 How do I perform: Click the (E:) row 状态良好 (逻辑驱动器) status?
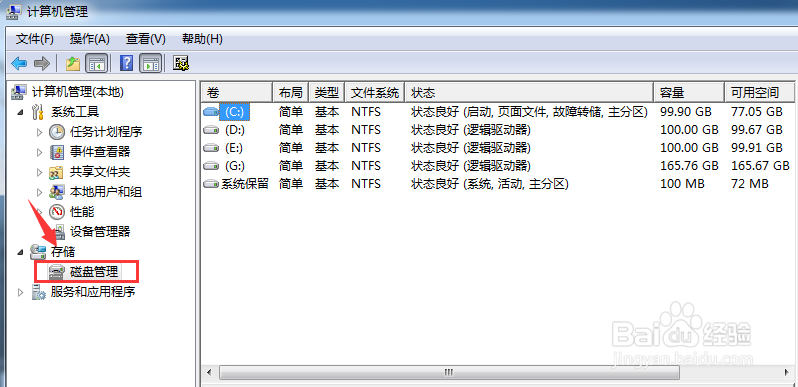(x=471, y=148)
